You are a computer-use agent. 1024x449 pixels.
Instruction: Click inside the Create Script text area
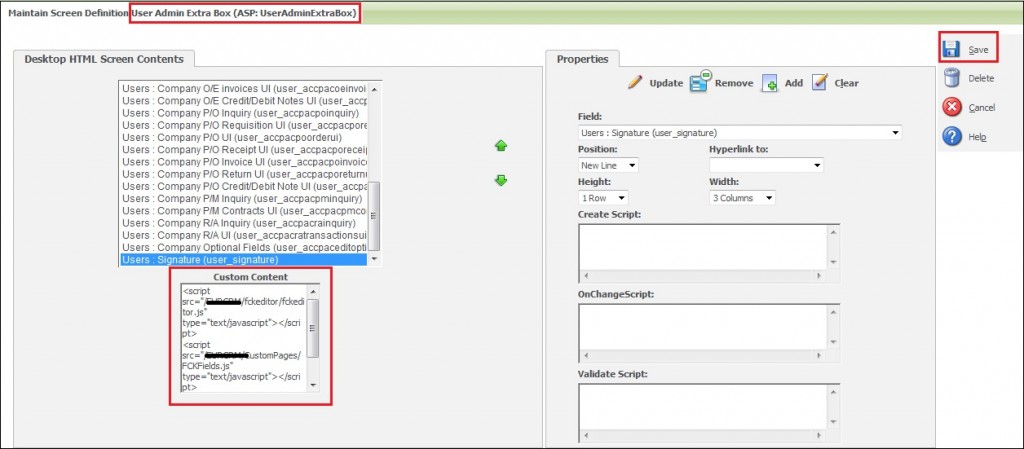click(702, 245)
